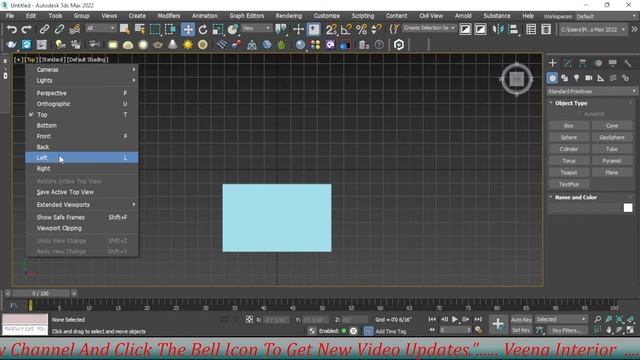Click the sun light icon in lower toolbar
Viewport: 640px width, 360px height.
[x=188, y=44]
